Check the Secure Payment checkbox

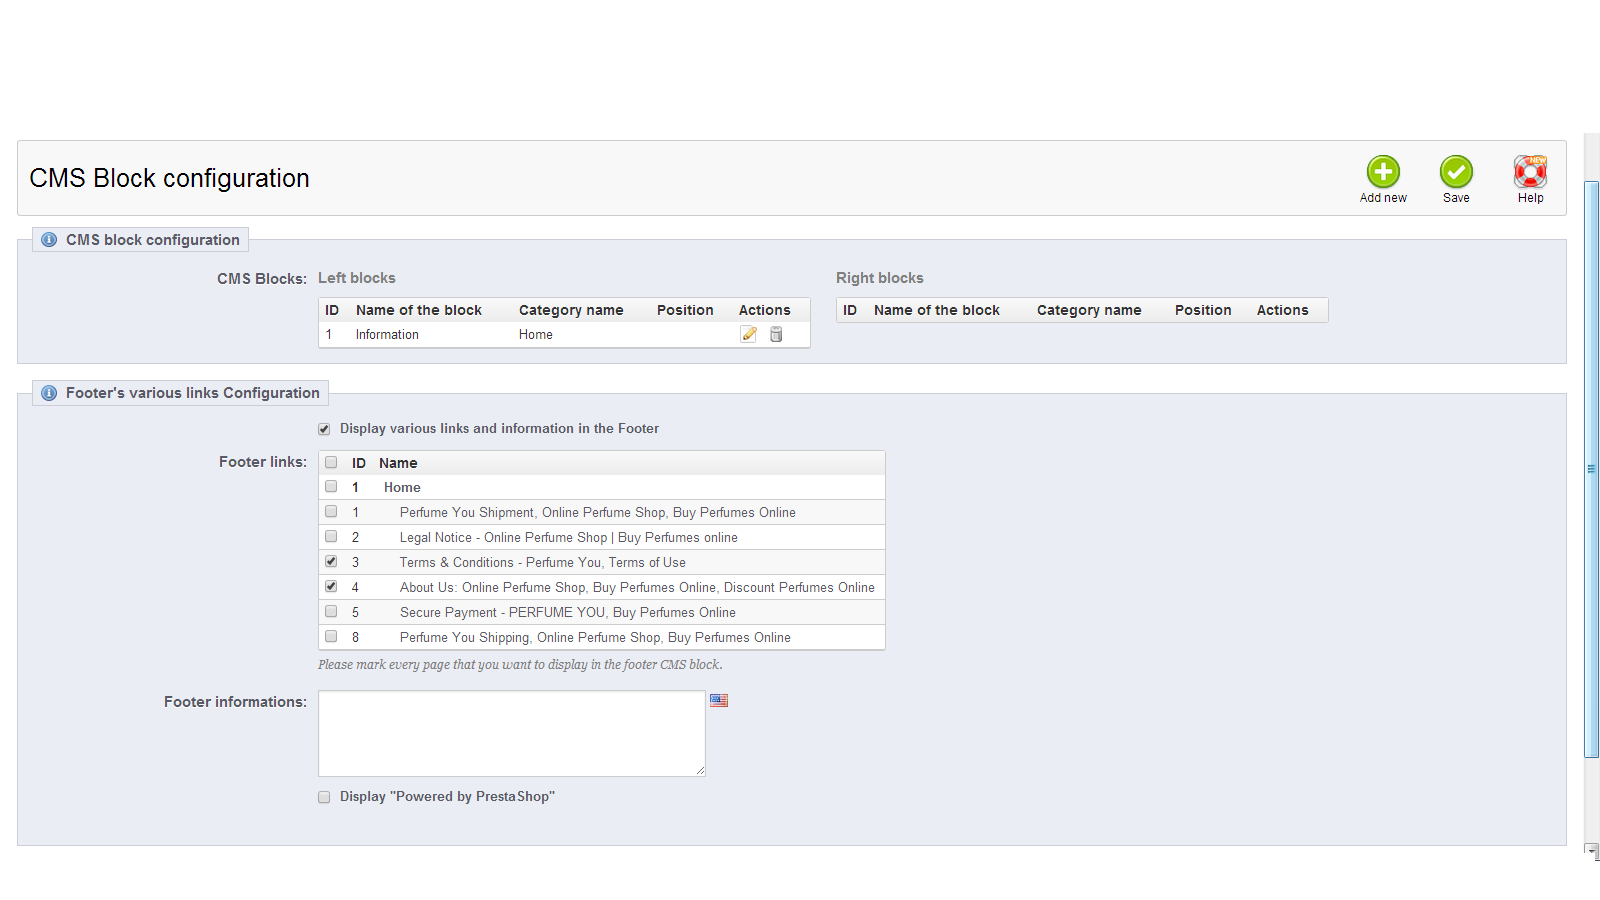[x=331, y=612]
